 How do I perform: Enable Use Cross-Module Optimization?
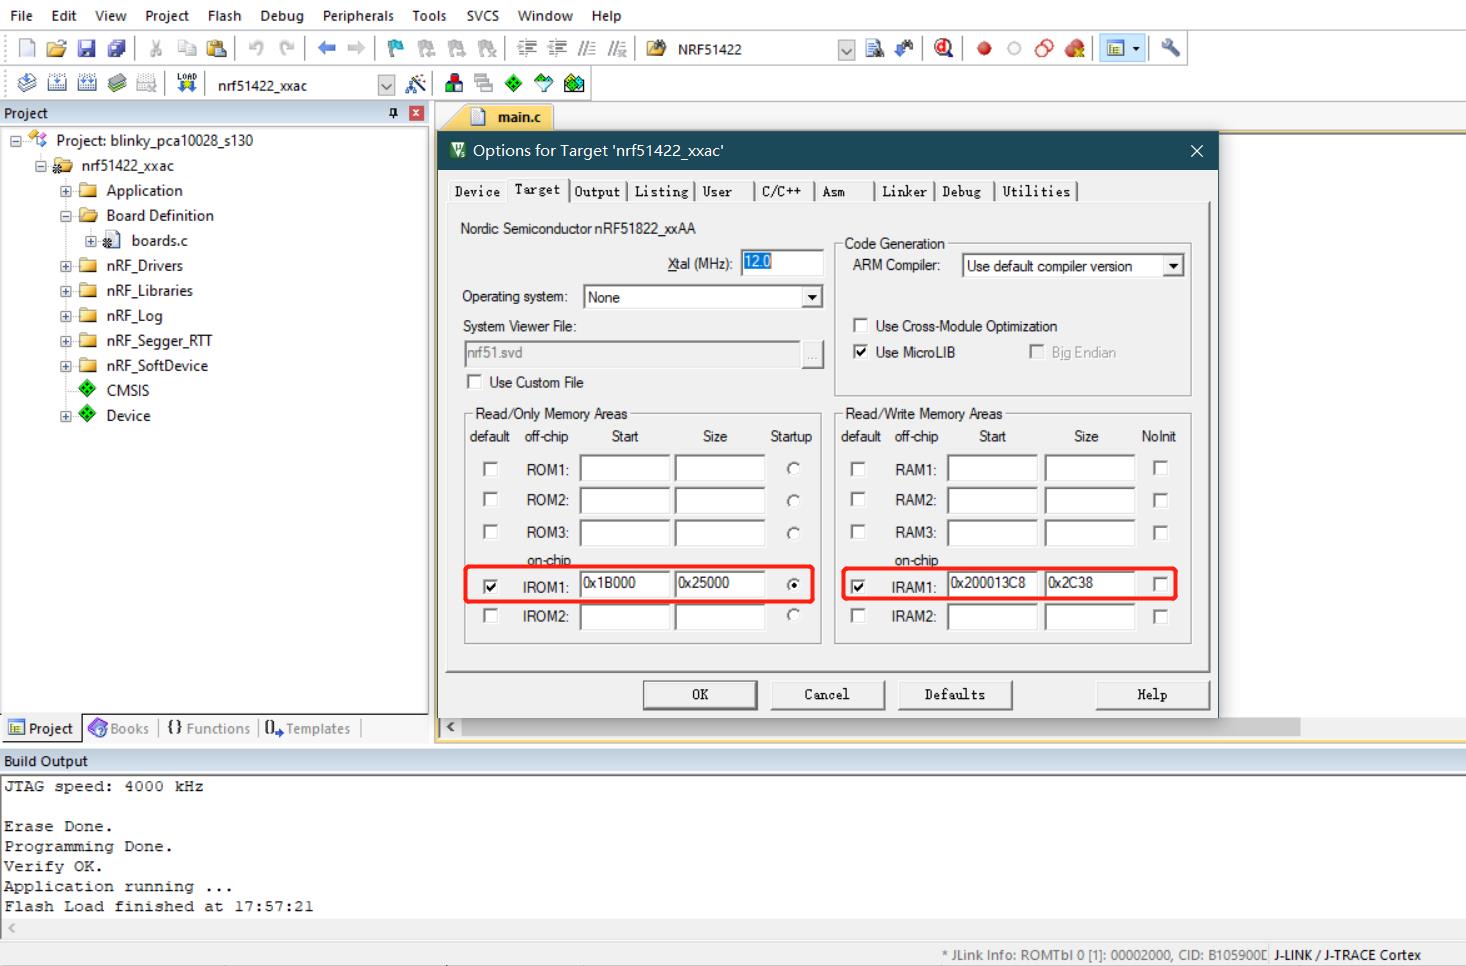point(860,325)
